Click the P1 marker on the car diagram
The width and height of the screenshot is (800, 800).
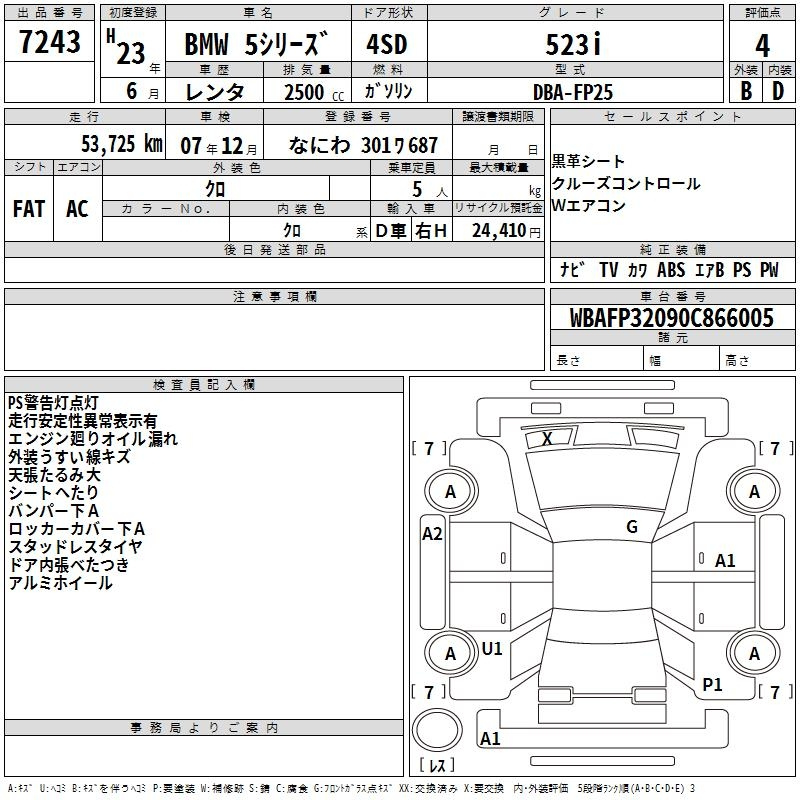[712, 685]
